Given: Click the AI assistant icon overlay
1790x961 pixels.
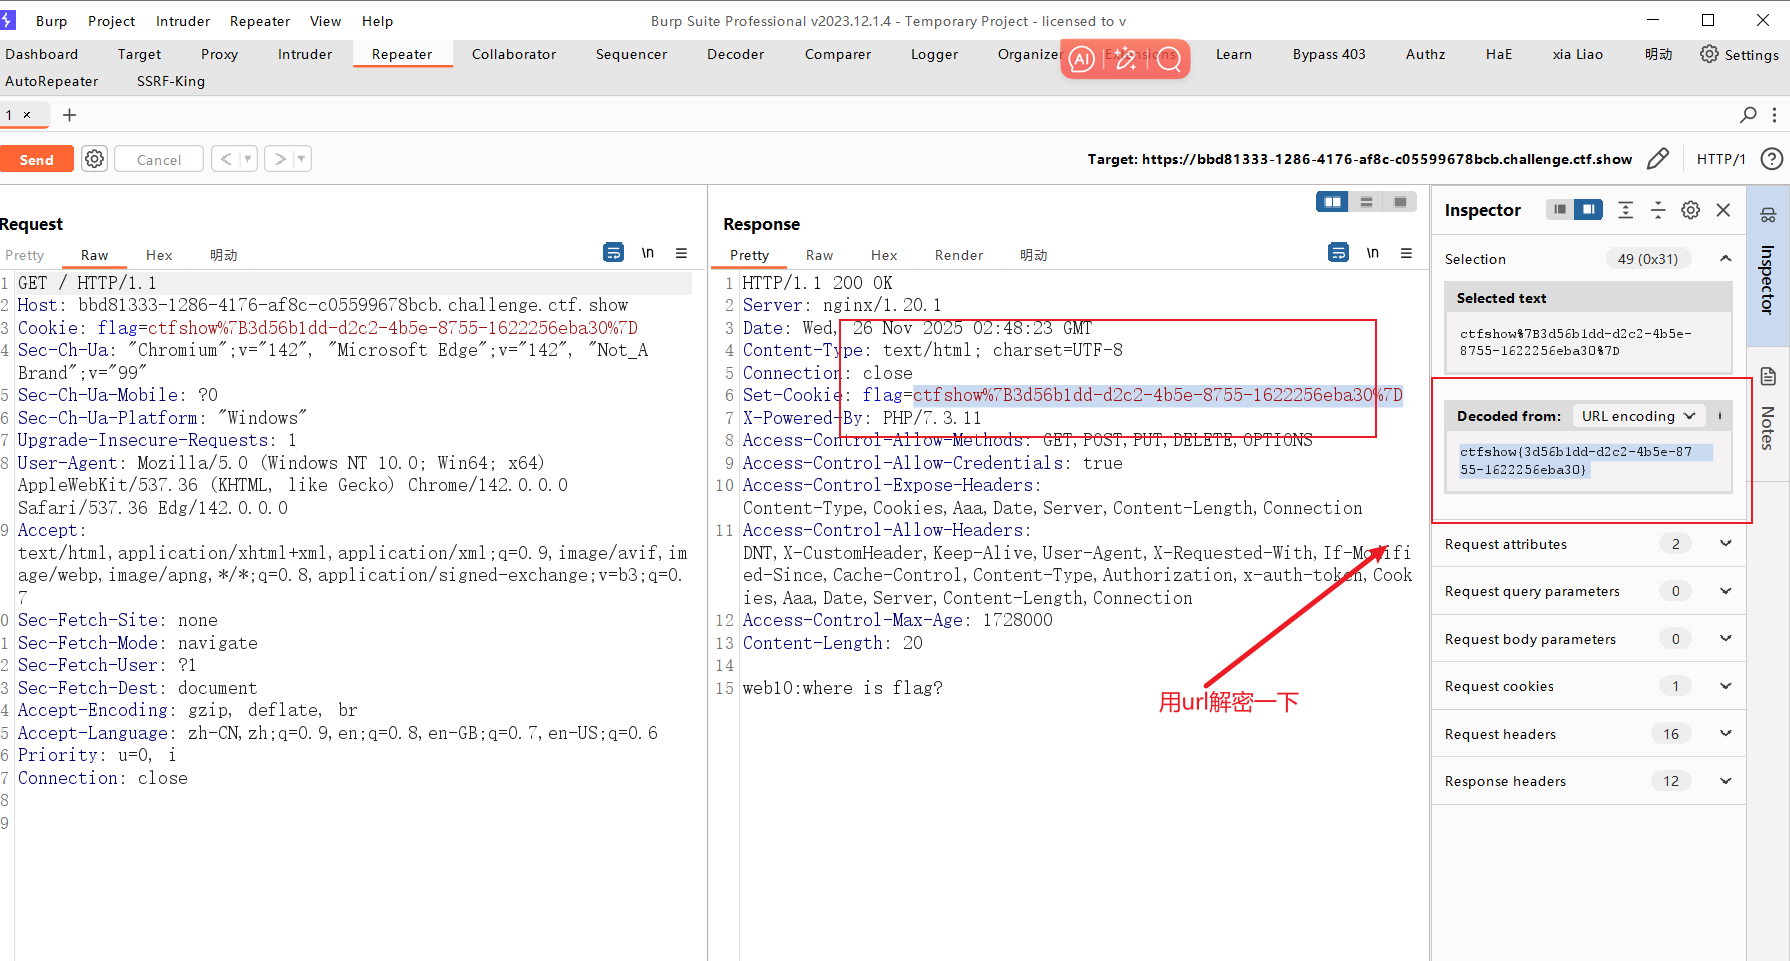Looking at the screenshot, I should point(1081,60).
